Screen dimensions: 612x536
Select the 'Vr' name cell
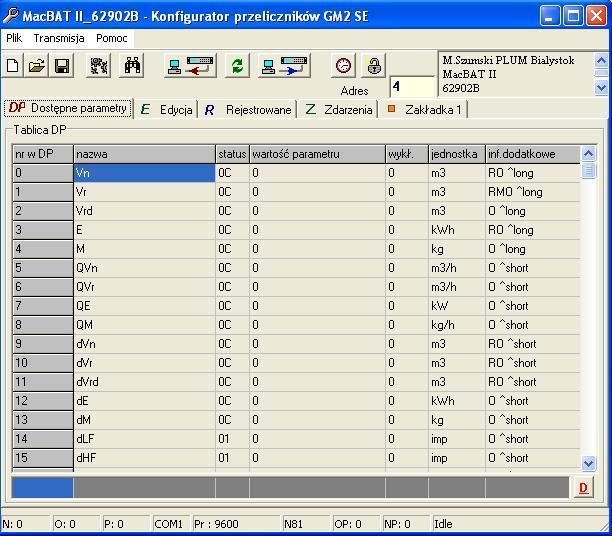click(144, 192)
